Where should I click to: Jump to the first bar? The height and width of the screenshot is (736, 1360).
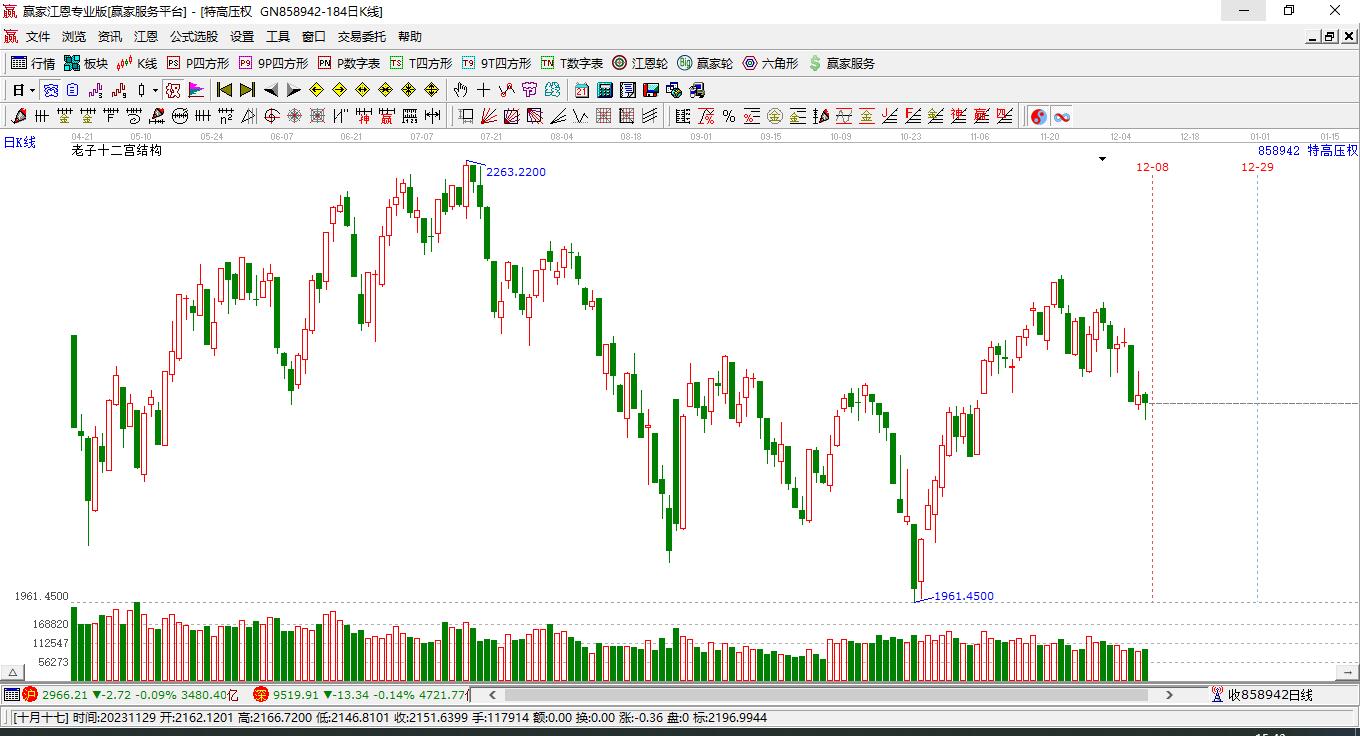pos(225,90)
